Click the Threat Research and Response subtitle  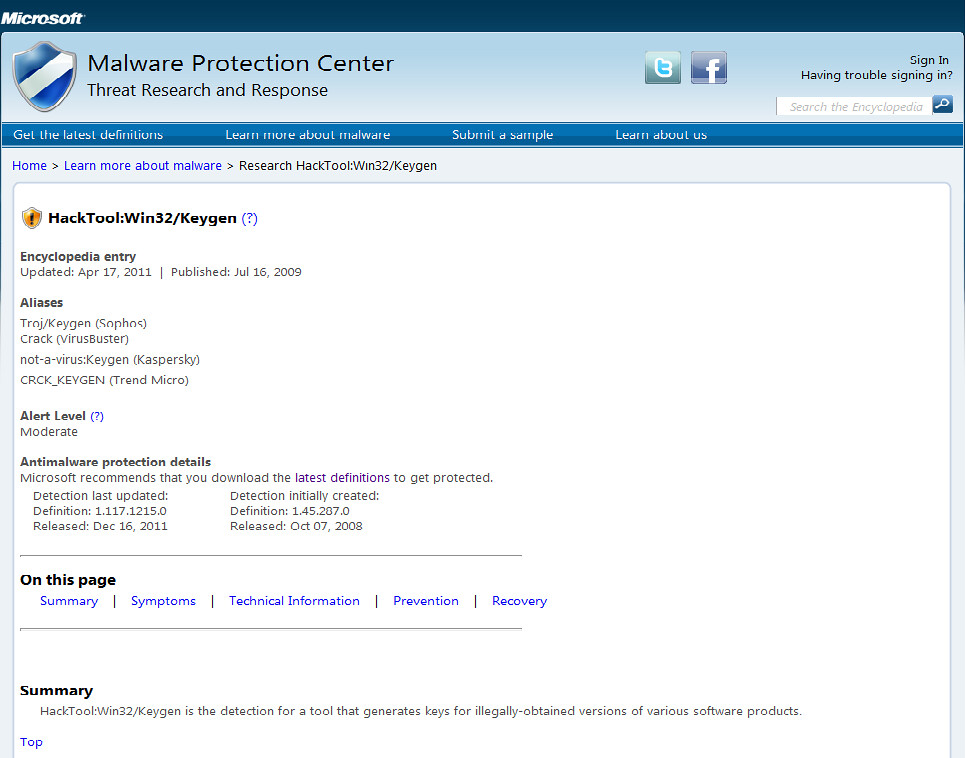[207, 90]
